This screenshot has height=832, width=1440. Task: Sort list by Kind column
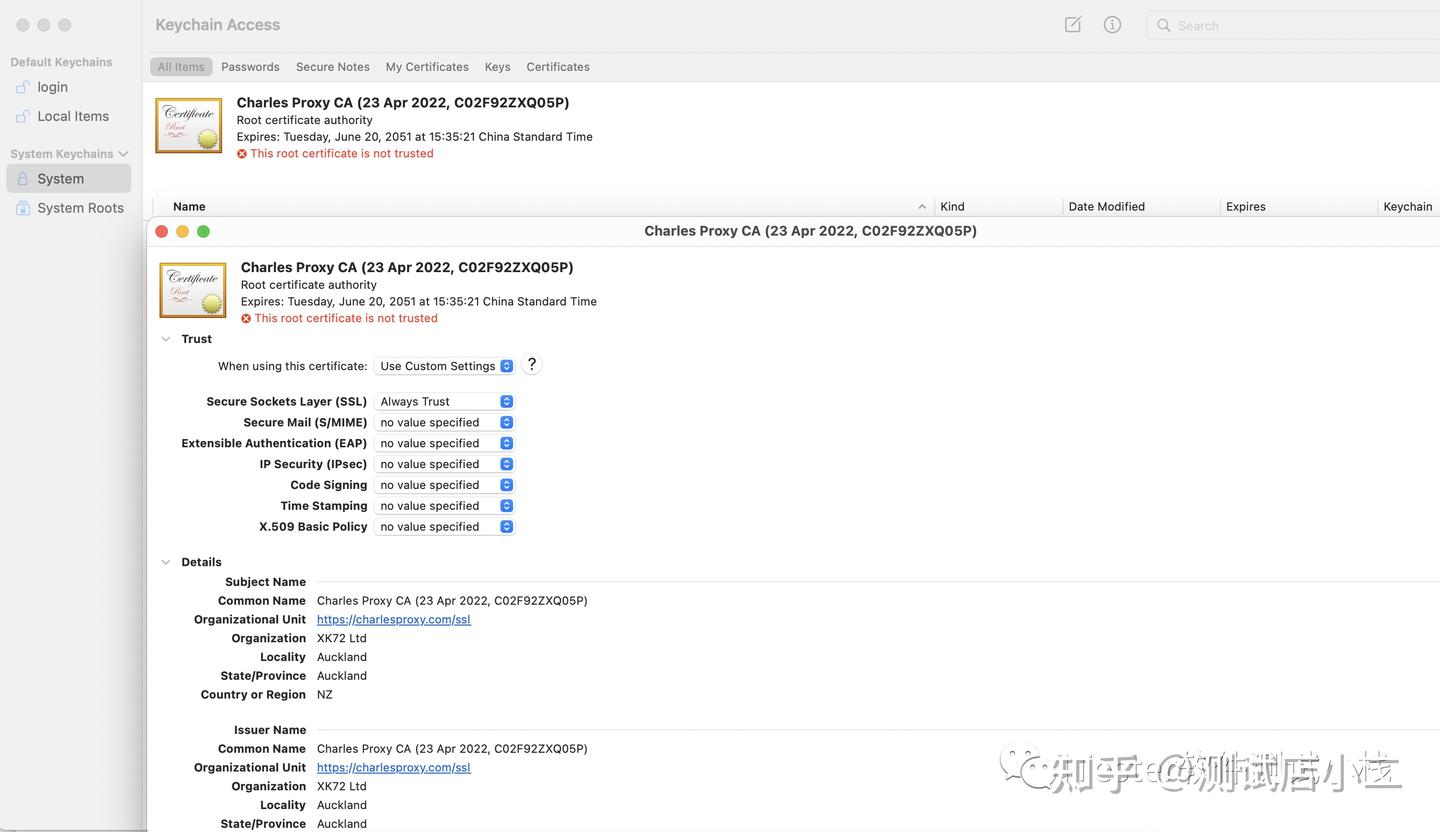click(x=999, y=207)
